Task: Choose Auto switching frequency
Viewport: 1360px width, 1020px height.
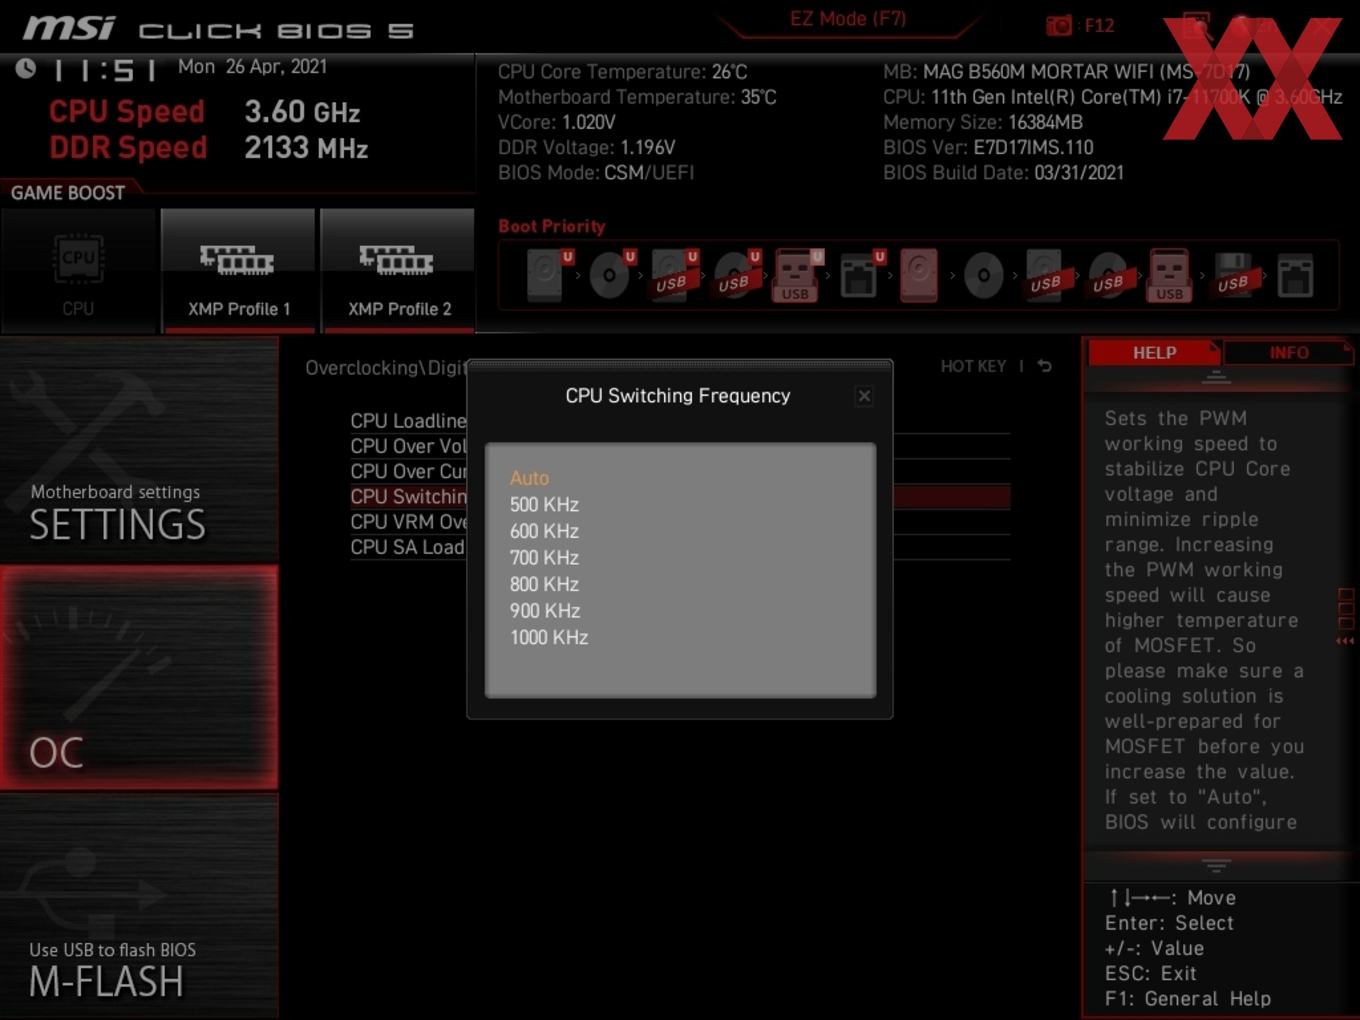Action: click(529, 478)
